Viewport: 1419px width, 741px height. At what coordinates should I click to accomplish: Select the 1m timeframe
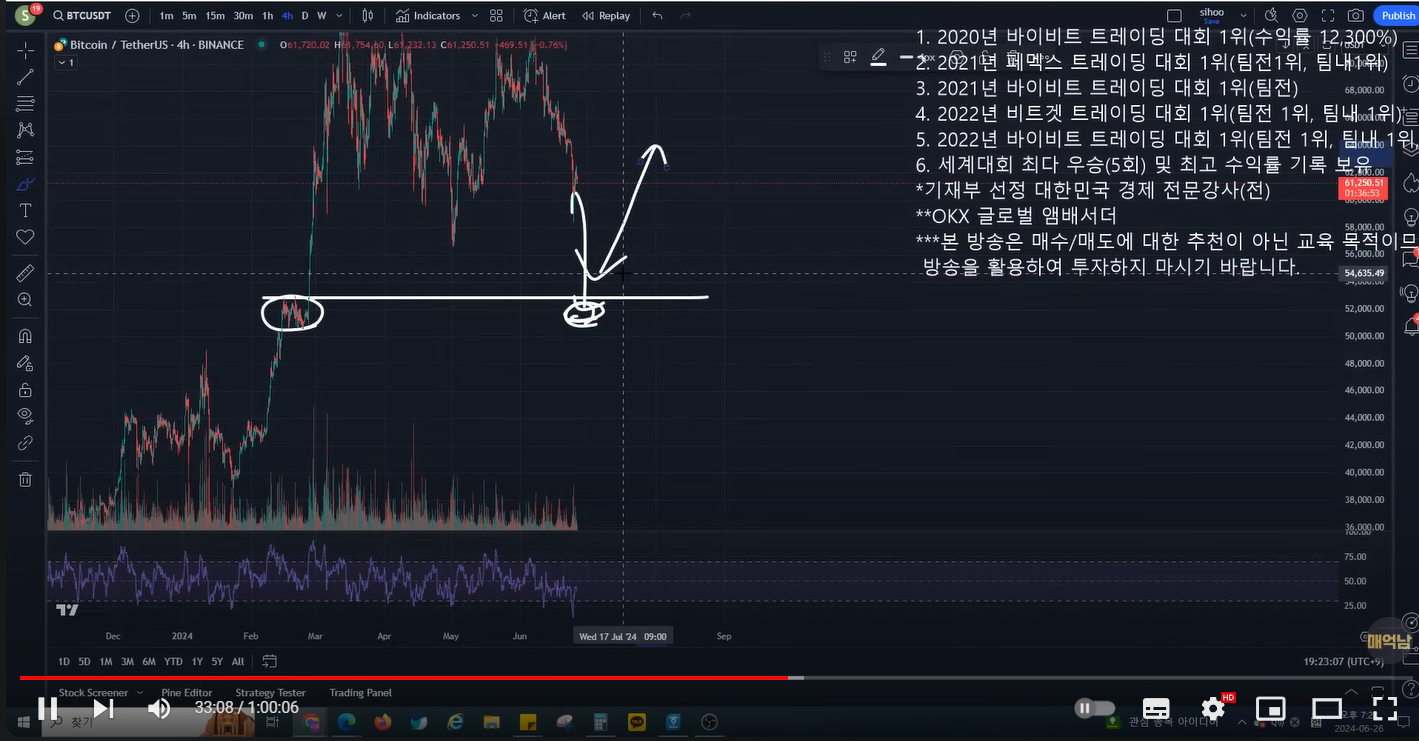(x=166, y=16)
